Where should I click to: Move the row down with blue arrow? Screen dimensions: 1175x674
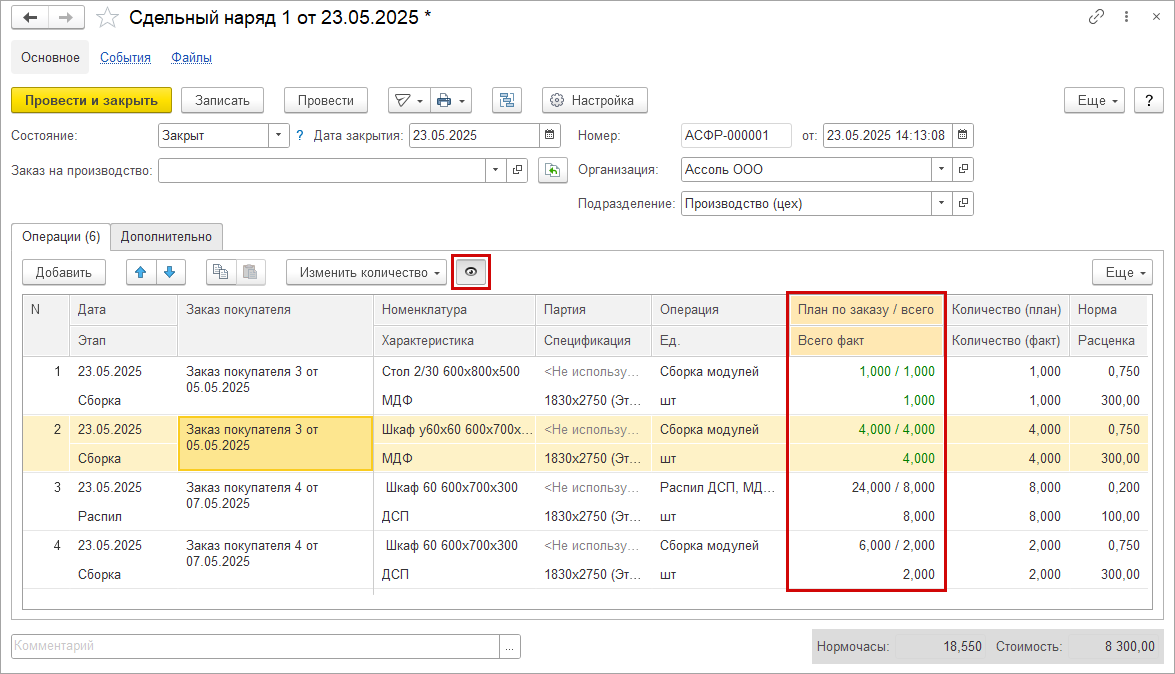(x=170, y=272)
